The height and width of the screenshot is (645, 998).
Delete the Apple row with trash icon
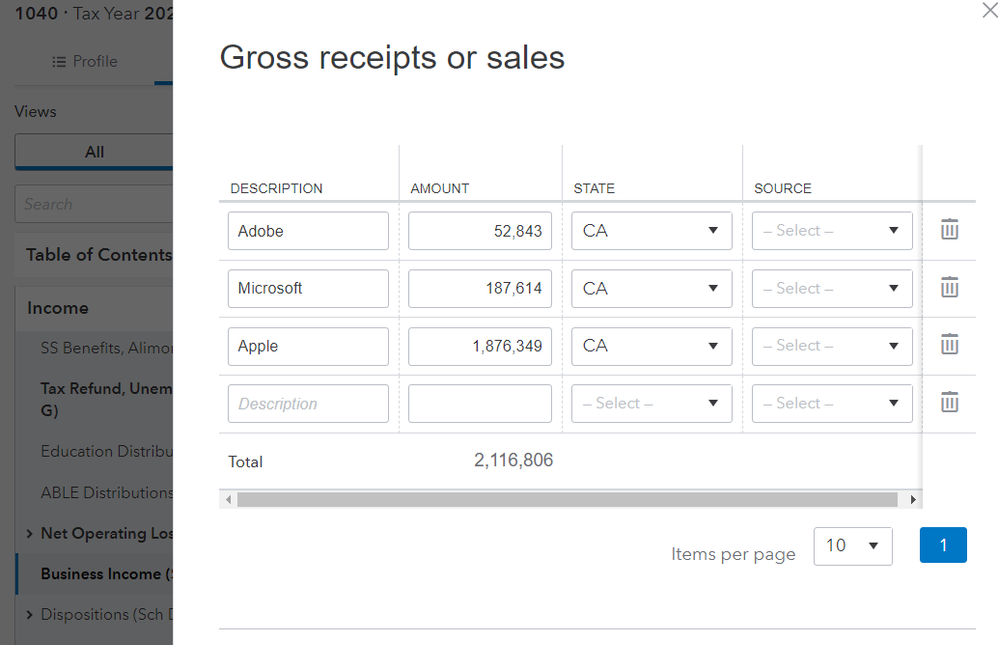949,345
